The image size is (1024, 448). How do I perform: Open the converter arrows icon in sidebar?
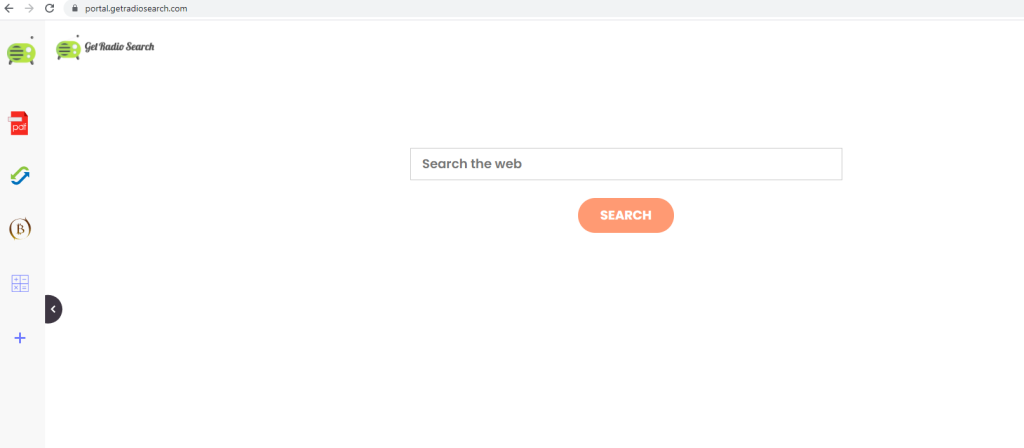pyautogui.click(x=20, y=176)
